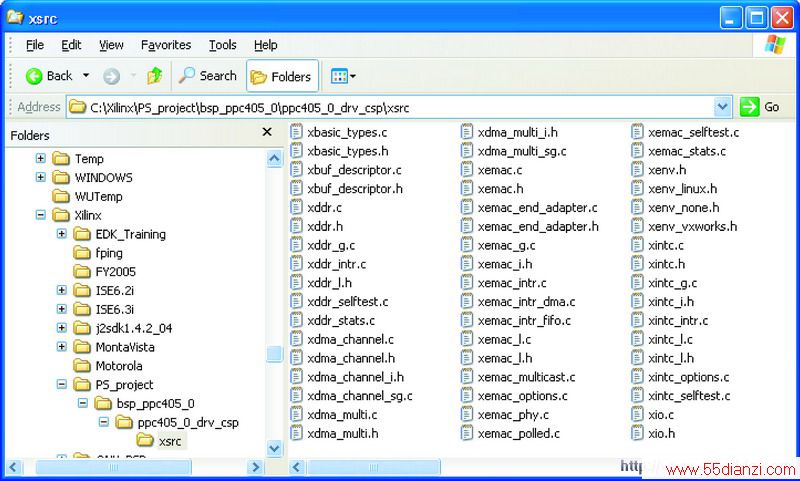800x481 pixels.
Task: Click the xemac_multicast.c file icon
Action: click(x=467, y=377)
